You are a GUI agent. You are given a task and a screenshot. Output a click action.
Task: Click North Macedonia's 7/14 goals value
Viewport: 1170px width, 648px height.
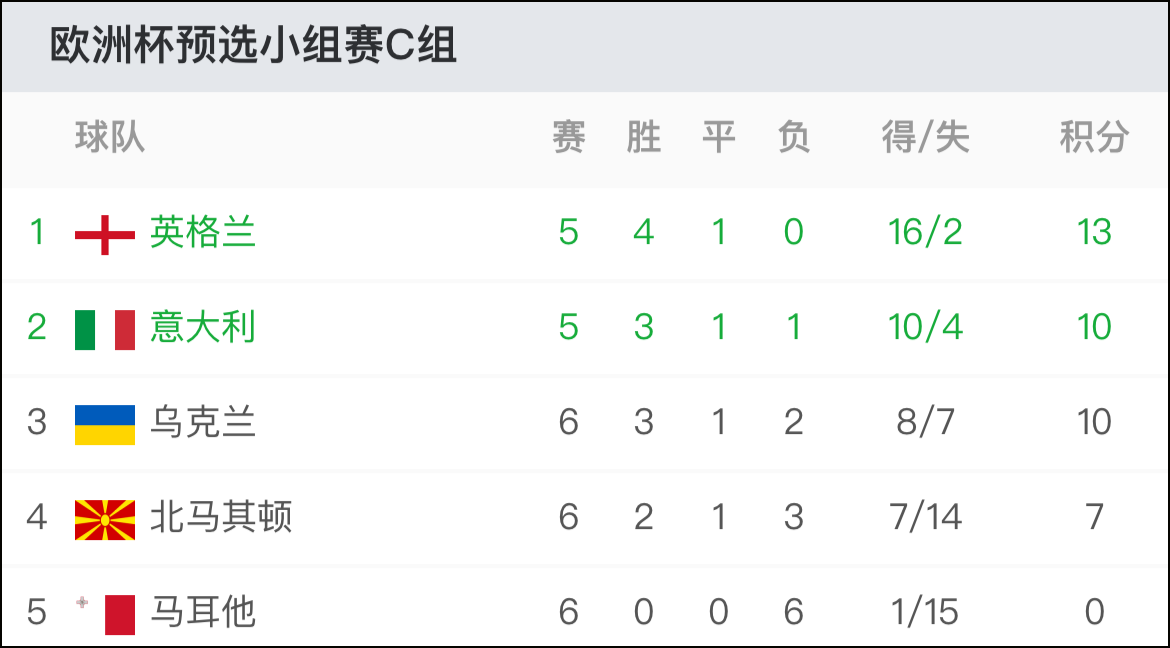(x=925, y=517)
